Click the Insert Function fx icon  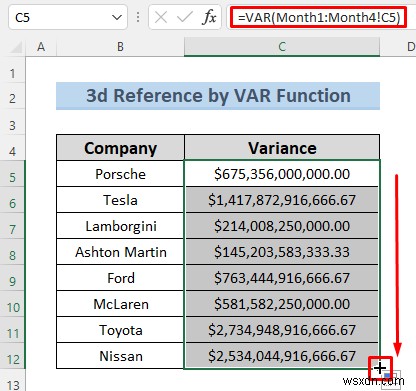coord(209,17)
